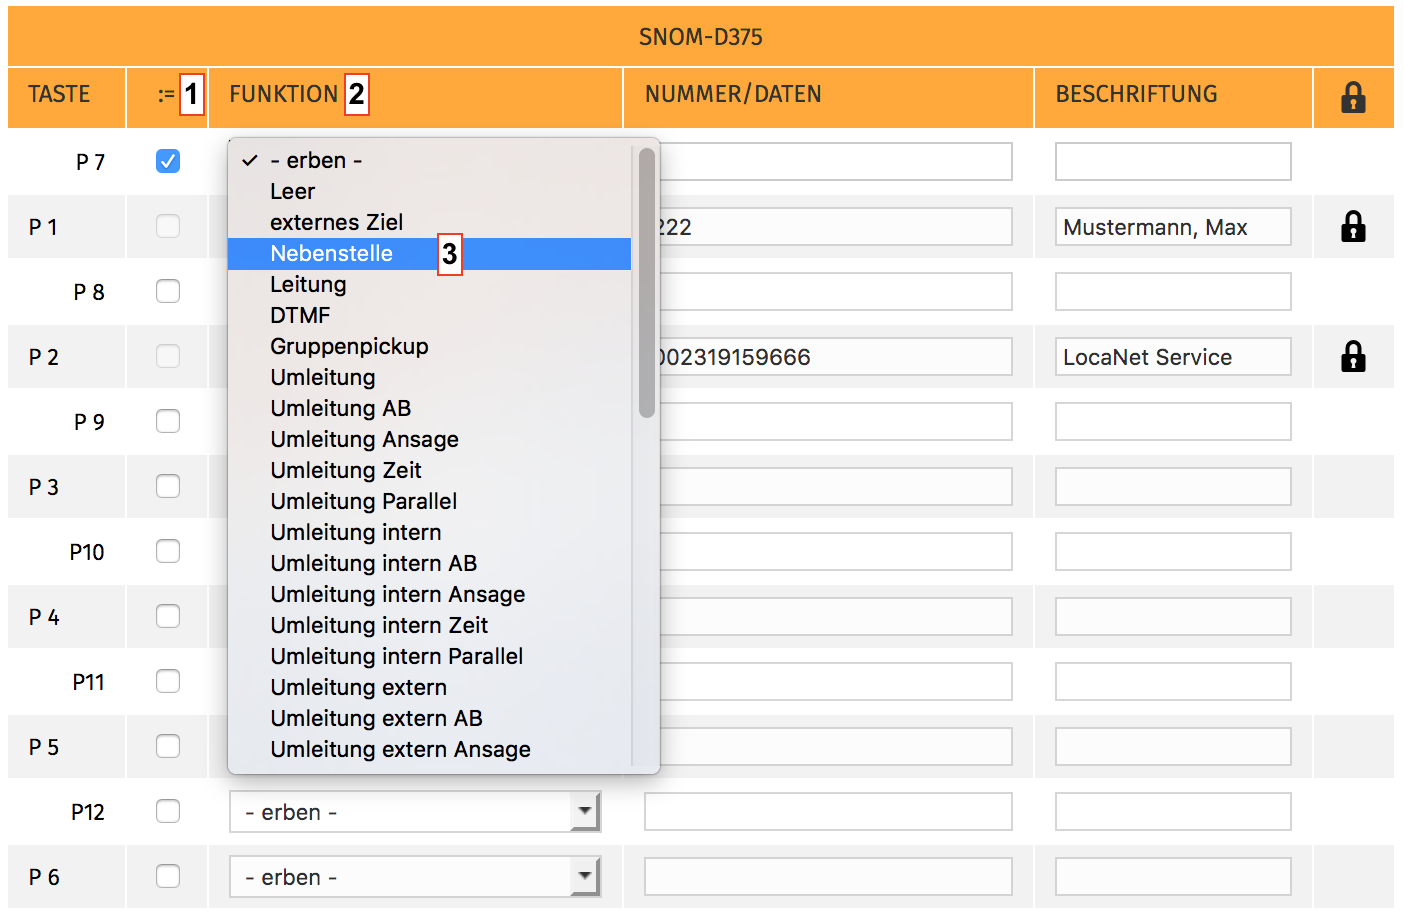
Task: Click the FUNKTION column header
Action: pyautogui.click(x=284, y=95)
